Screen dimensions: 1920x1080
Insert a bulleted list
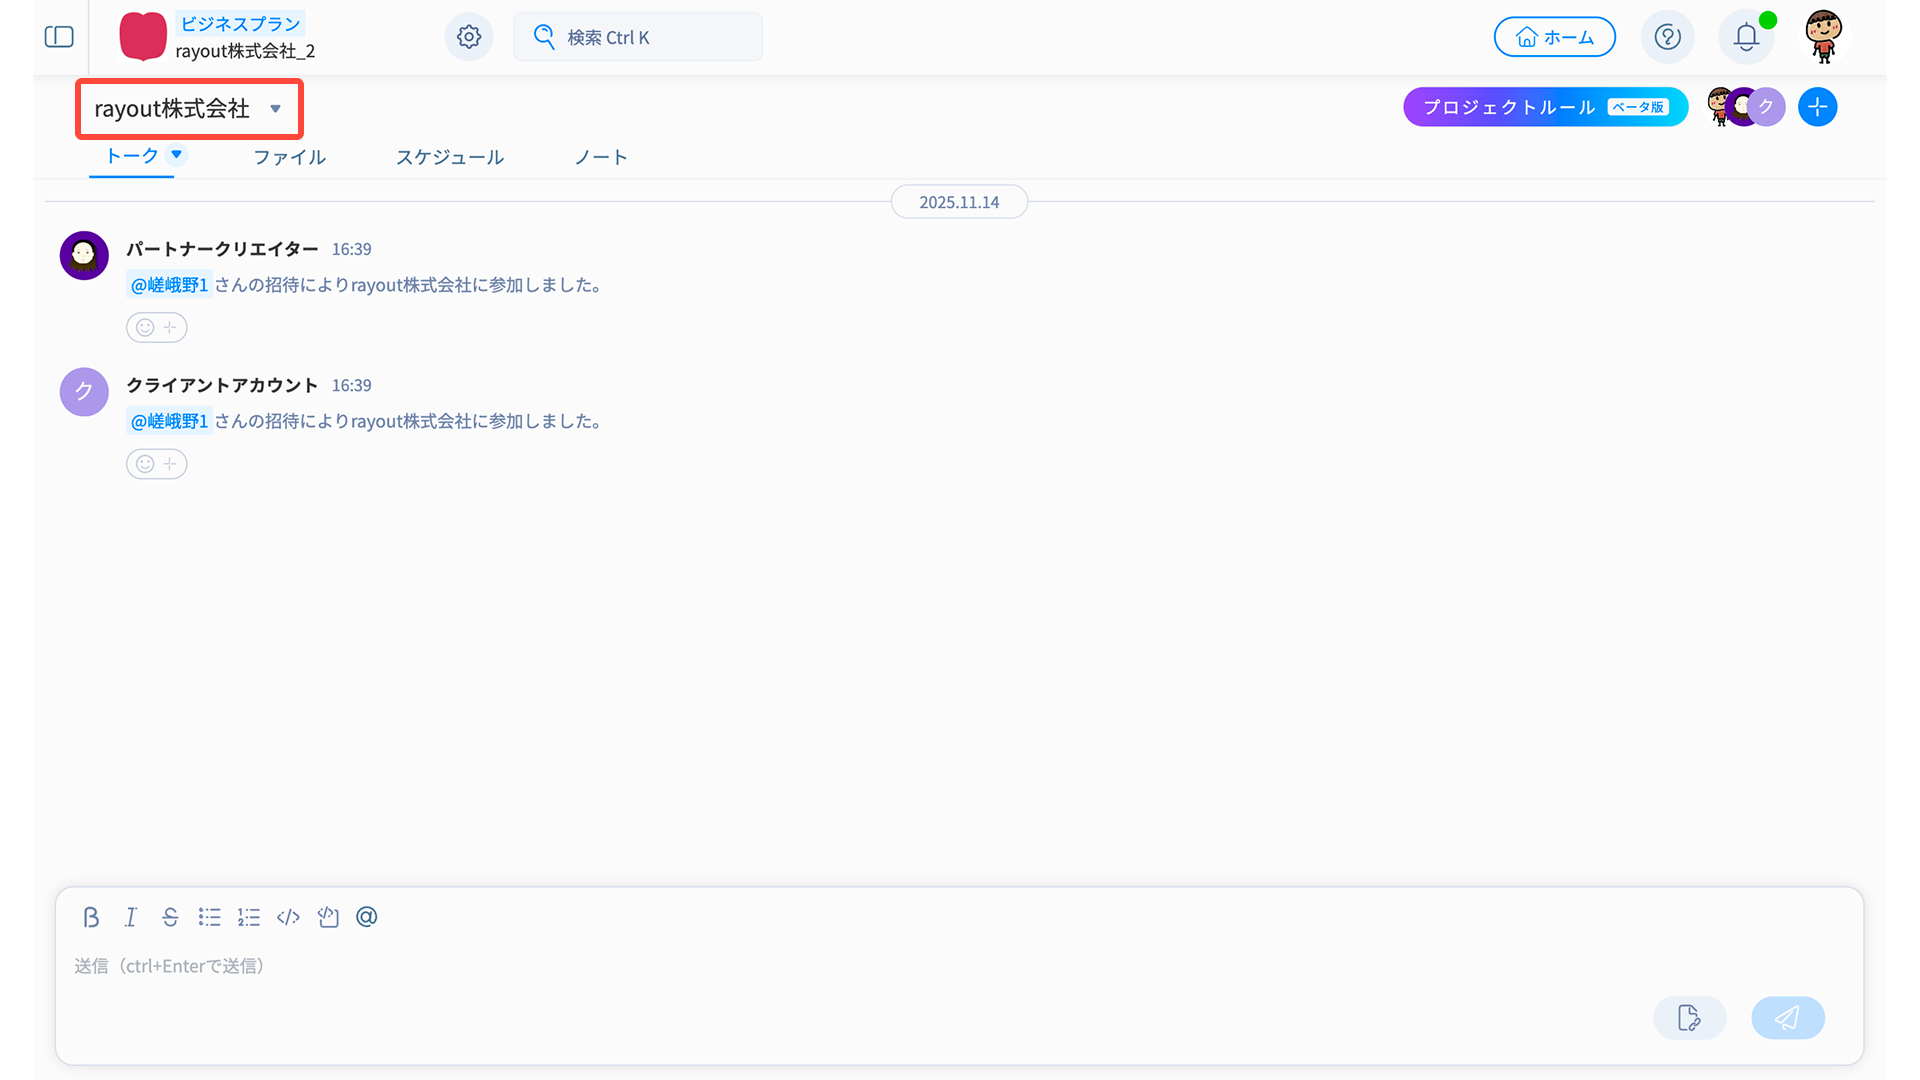209,917
